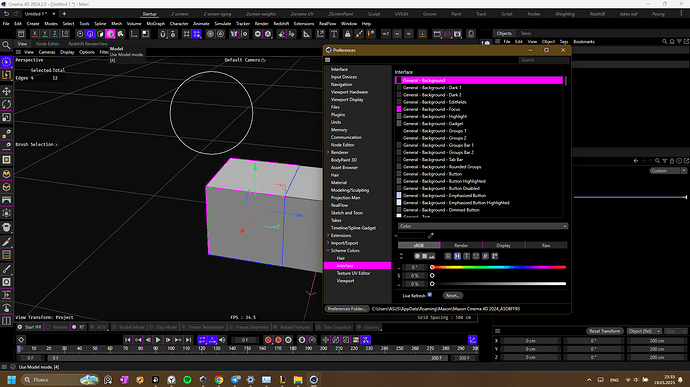Open the MoGraph menu

point(155,24)
